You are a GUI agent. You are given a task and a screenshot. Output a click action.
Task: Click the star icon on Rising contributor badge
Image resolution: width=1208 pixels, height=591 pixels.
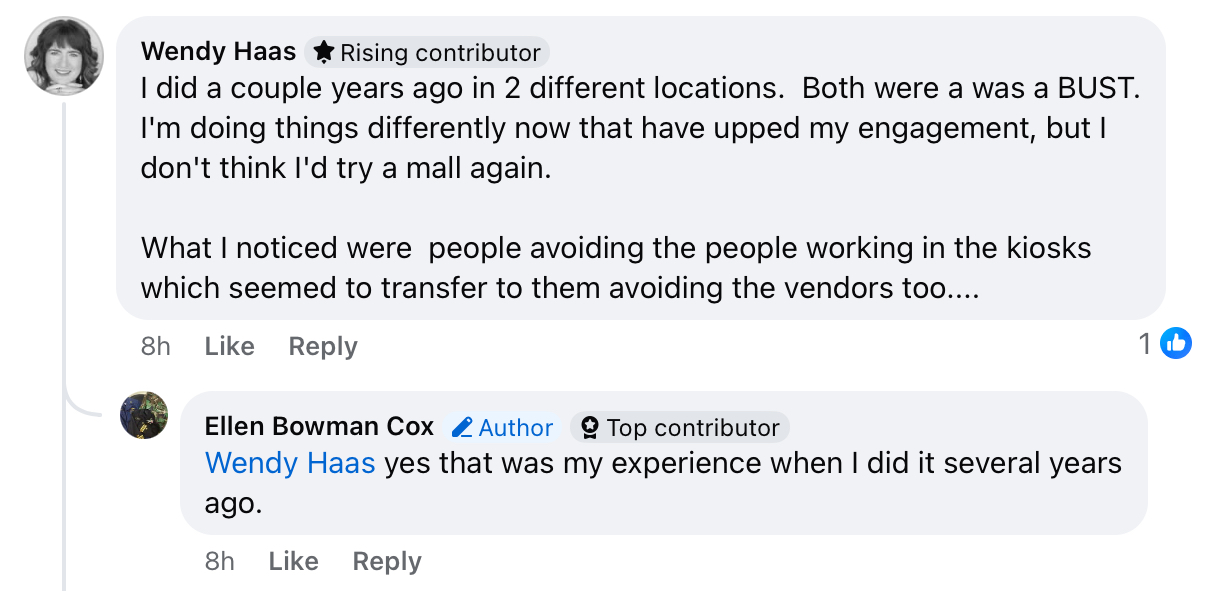324,52
